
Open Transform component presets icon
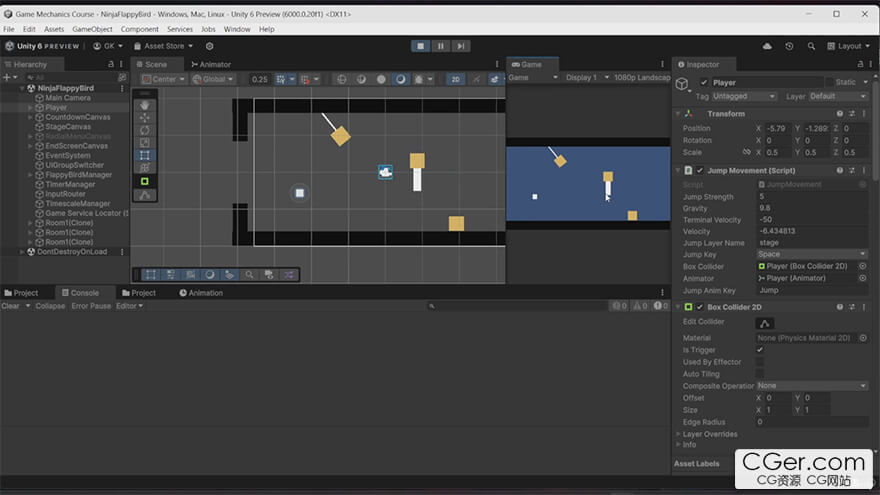tap(852, 113)
